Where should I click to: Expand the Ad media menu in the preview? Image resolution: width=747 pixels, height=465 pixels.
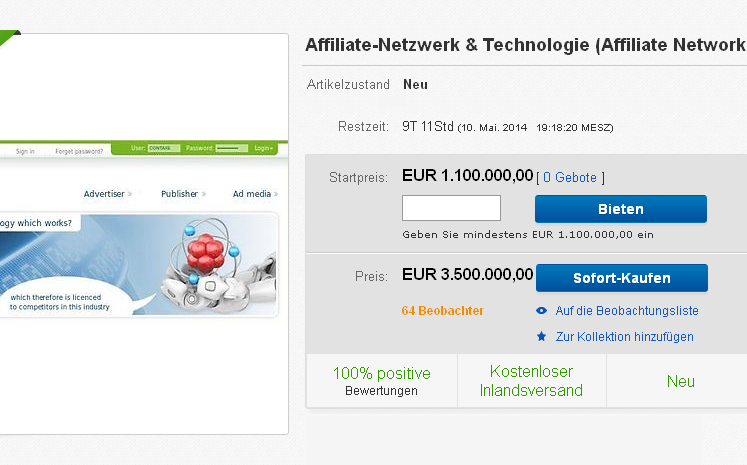(255, 194)
